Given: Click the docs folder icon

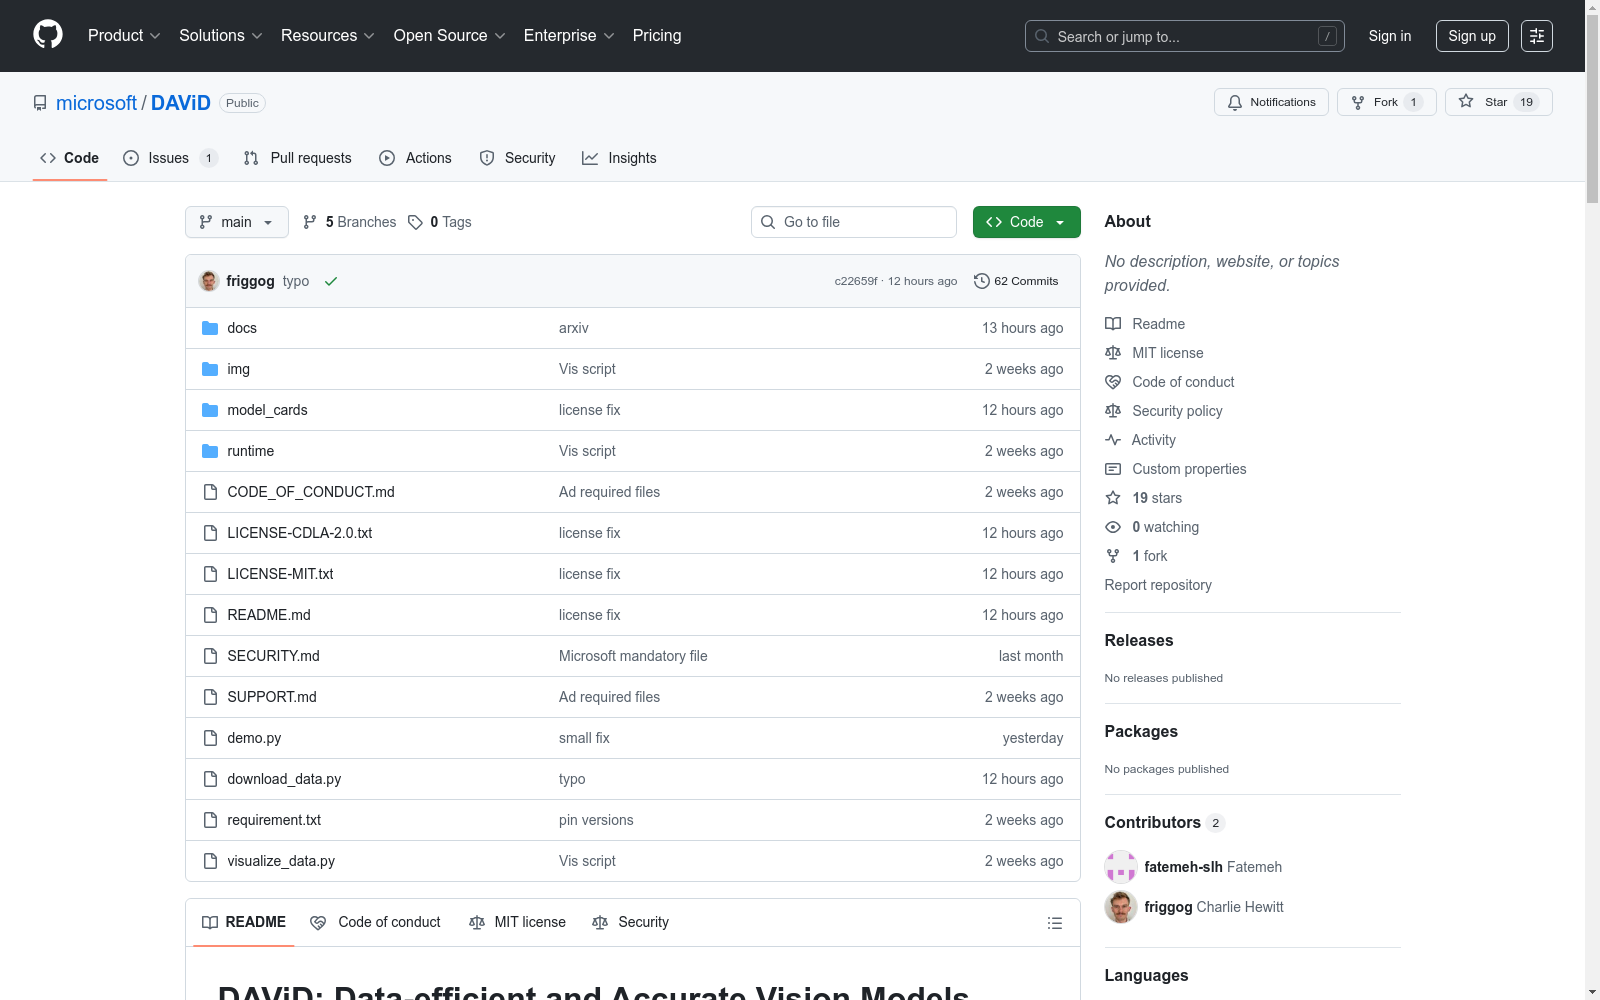Looking at the screenshot, I should click(x=210, y=328).
